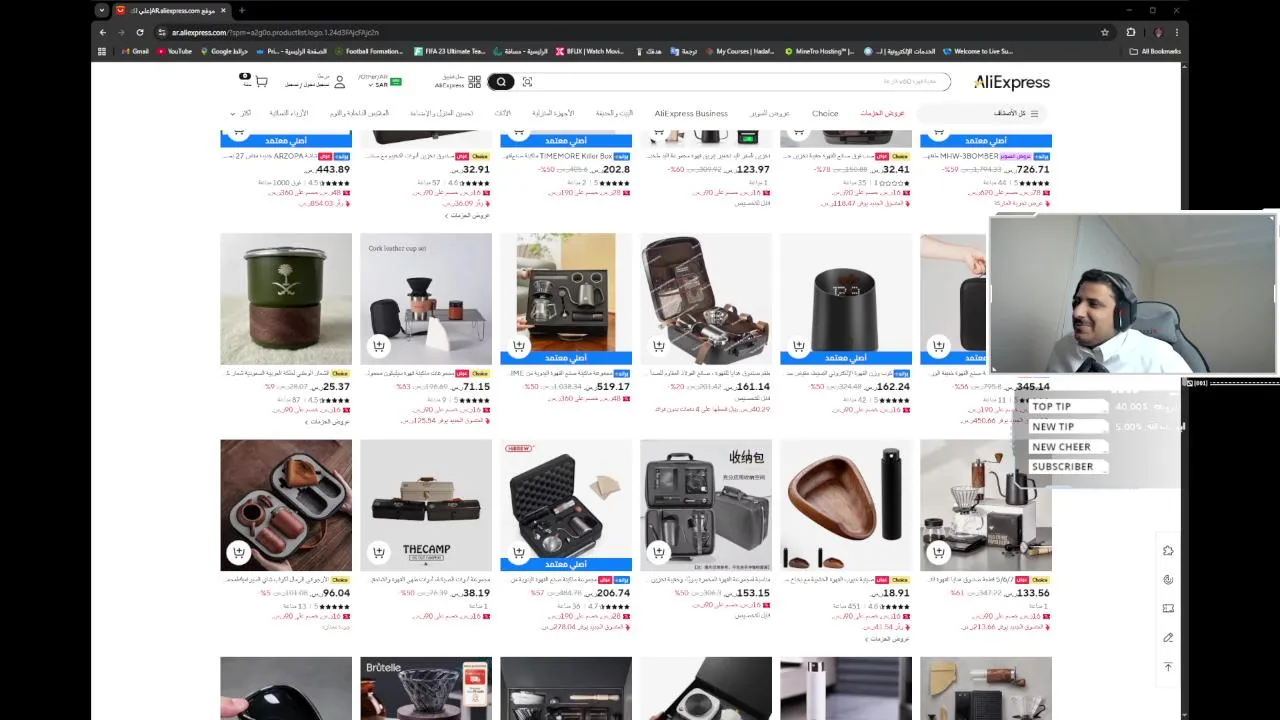Add HiBREW 206.74 coffee case to cart
Viewport: 1280px width, 720px height.
[x=519, y=552]
